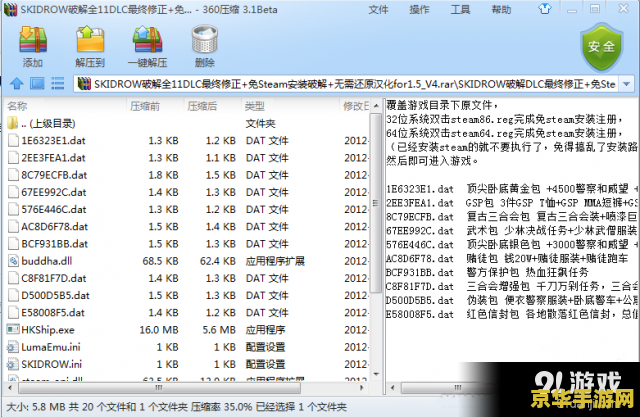Sort by the 修改日期 column header
The image size is (640, 417).
[355, 106]
